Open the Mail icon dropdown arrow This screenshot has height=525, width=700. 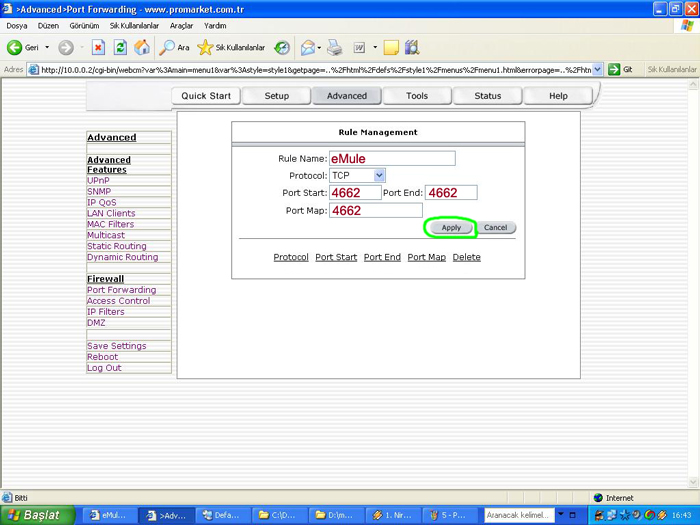click(x=319, y=47)
